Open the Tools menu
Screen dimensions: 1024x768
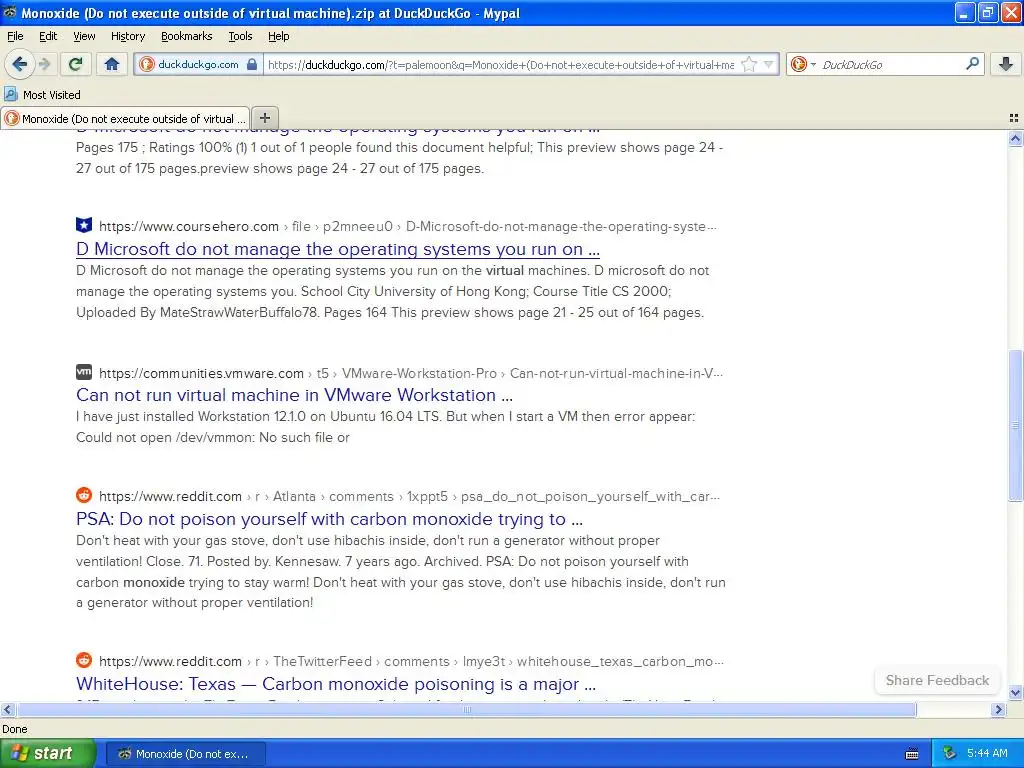tap(240, 36)
